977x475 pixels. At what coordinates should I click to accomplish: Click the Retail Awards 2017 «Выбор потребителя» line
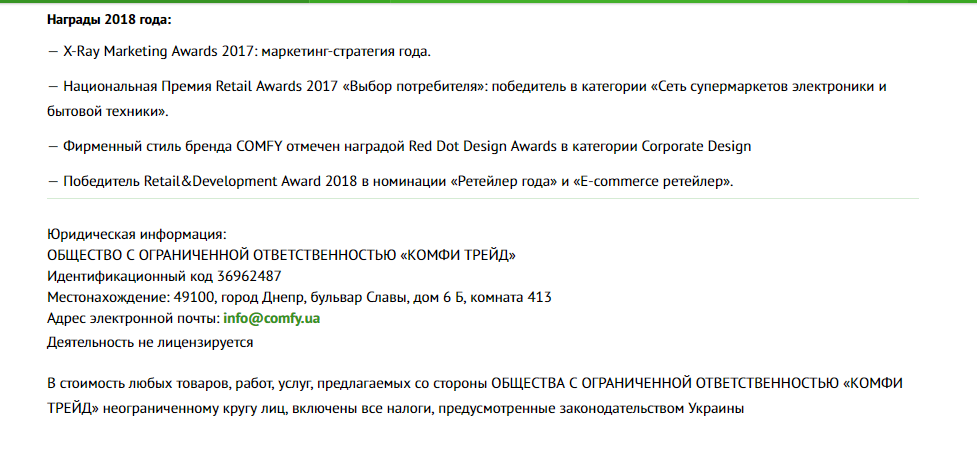(x=467, y=87)
